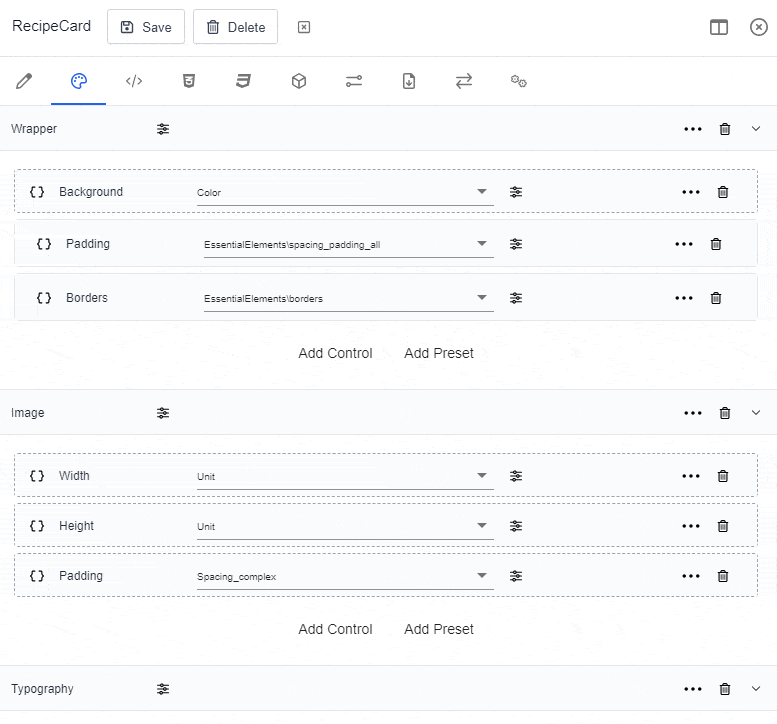Open Borders settings sliders icon
Screen dimensions: 777x724
tap(516, 298)
